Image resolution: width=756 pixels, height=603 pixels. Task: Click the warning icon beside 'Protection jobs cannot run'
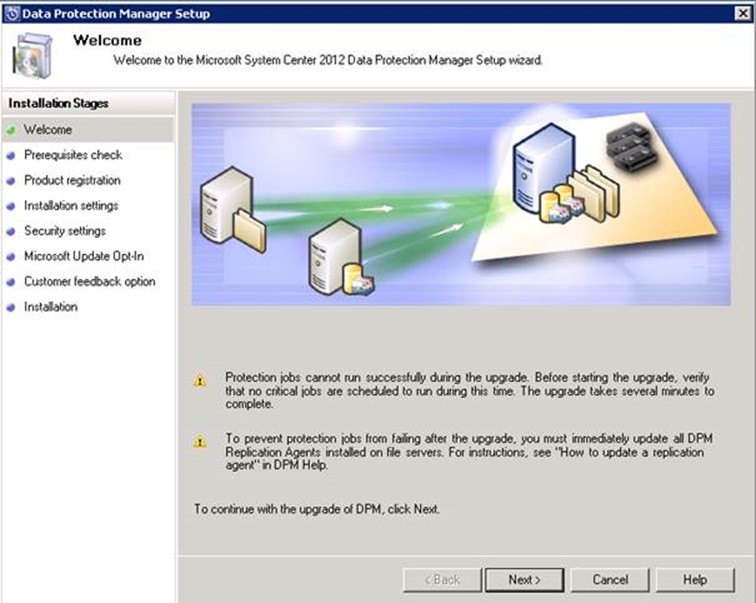(x=200, y=380)
